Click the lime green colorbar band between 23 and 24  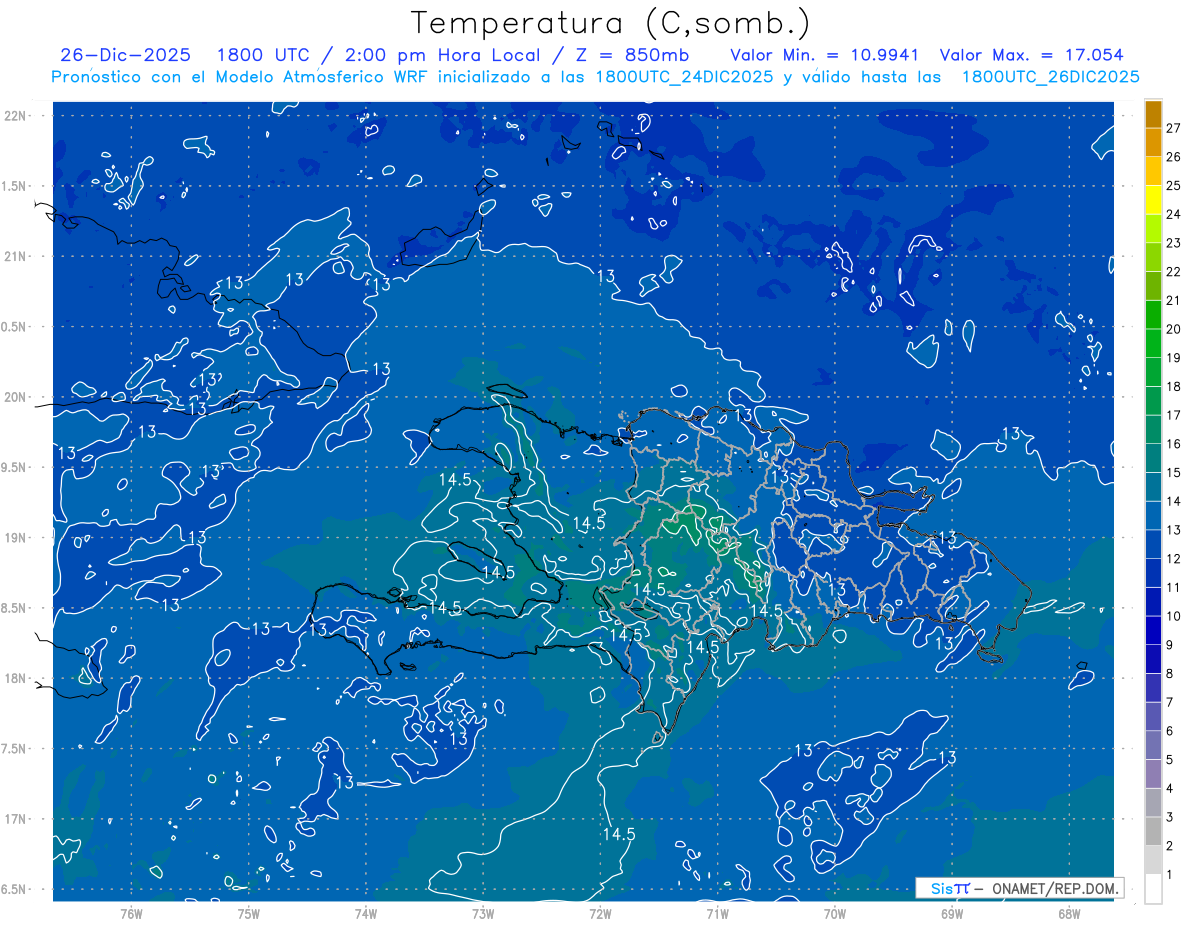click(1153, 228)
